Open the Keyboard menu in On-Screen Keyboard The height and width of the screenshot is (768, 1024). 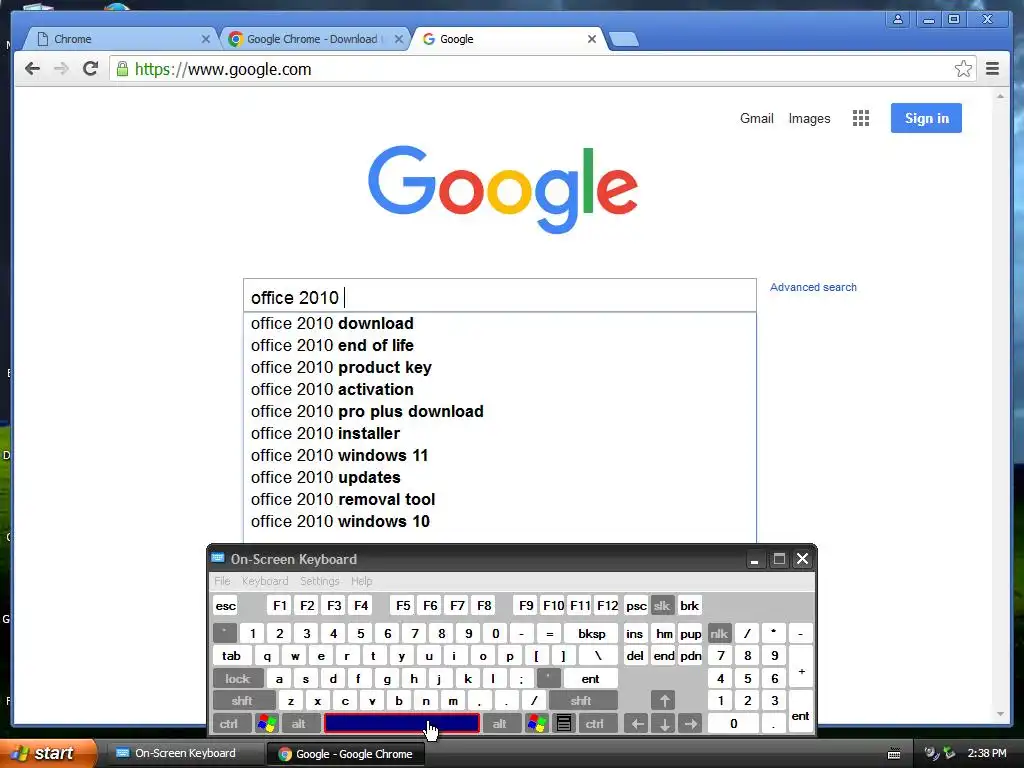click(x=265, y=581)
